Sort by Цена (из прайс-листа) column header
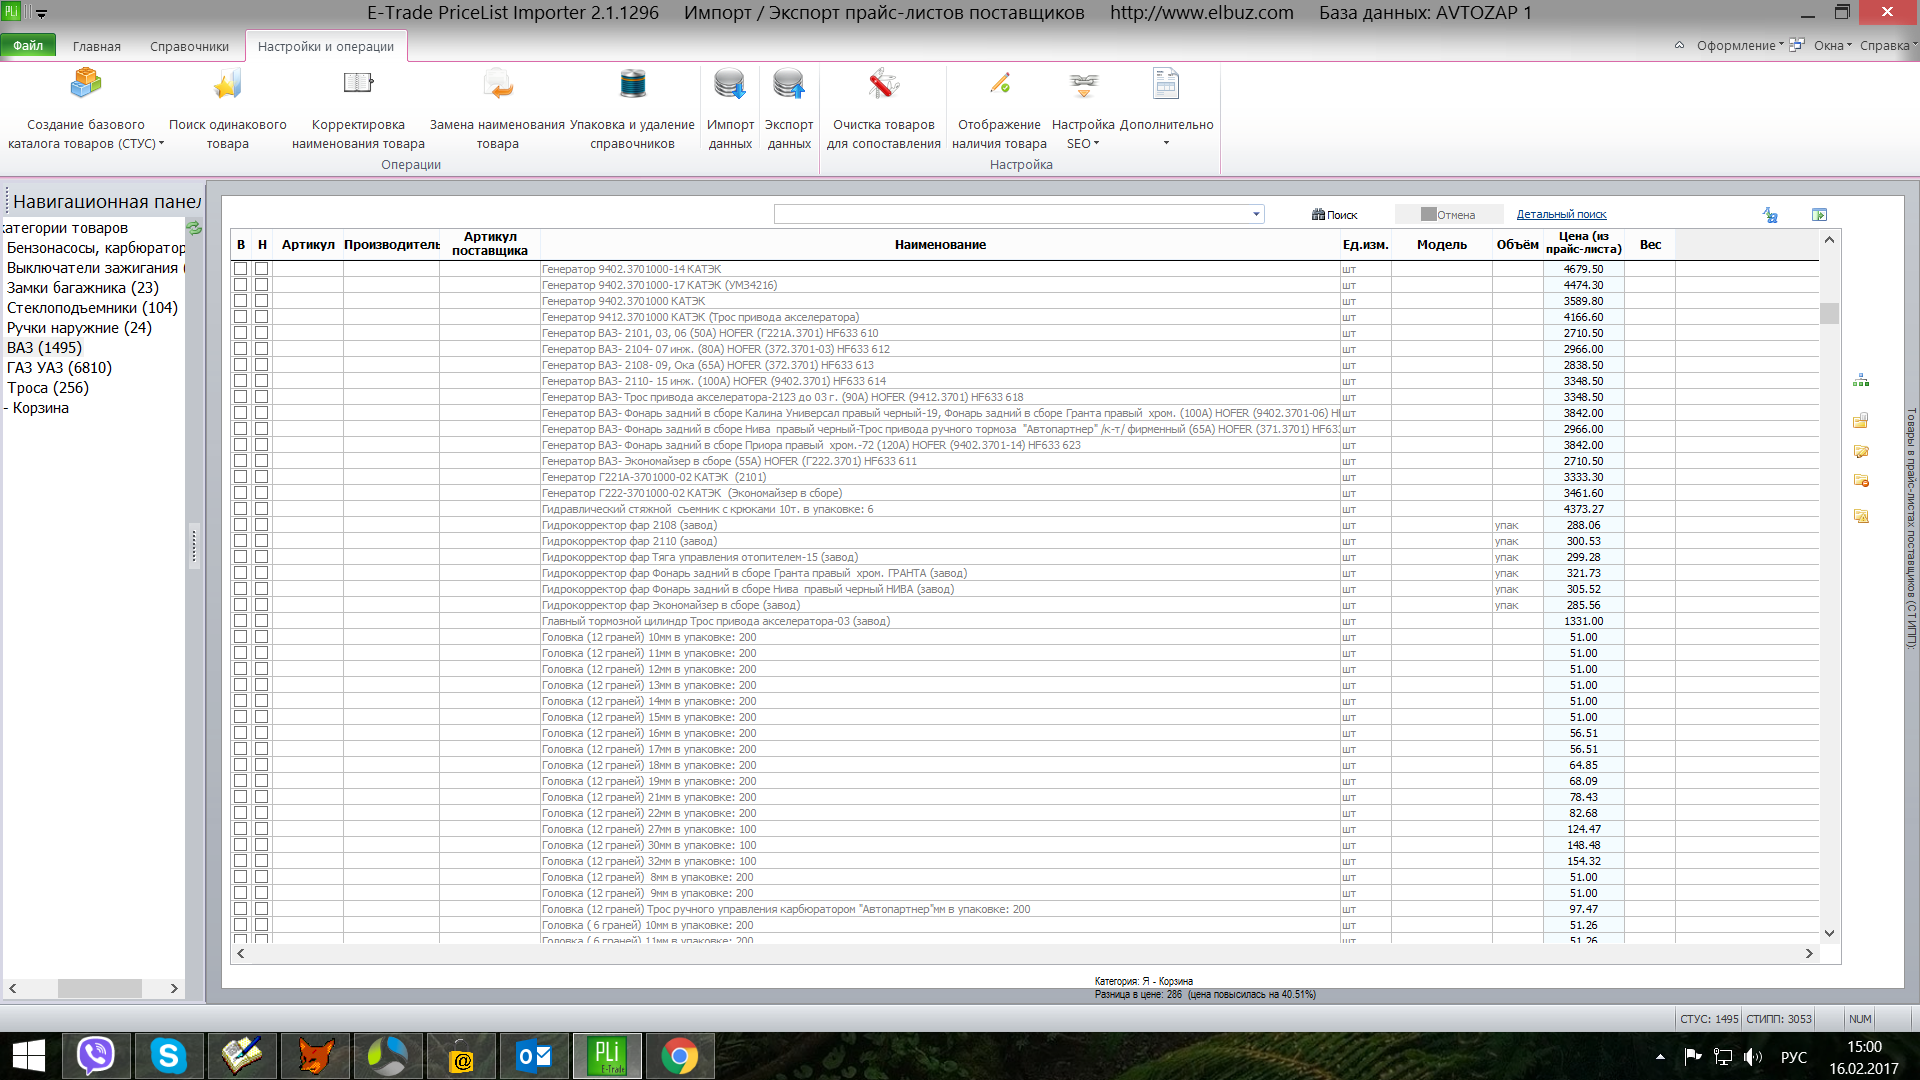Viewport: 1920px width, 1080px height. click(1583, 244)
